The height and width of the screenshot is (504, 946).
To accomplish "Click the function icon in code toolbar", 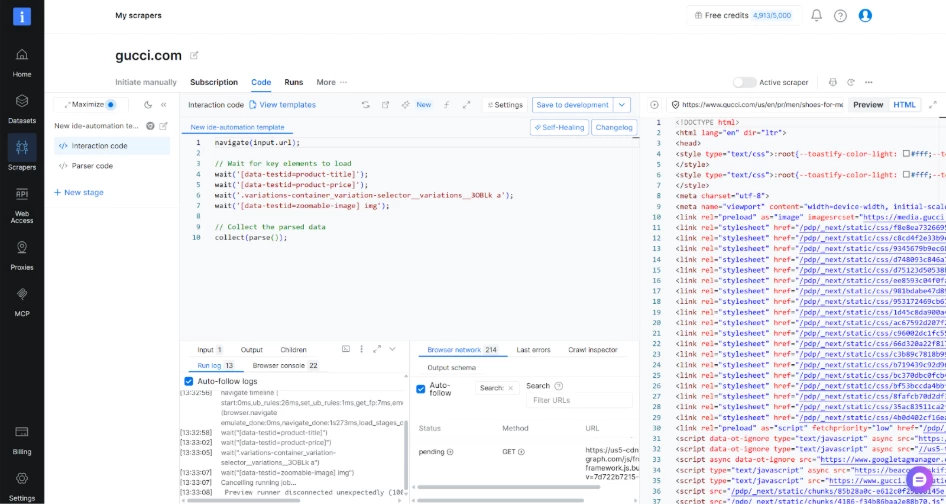I will point(446,104).
